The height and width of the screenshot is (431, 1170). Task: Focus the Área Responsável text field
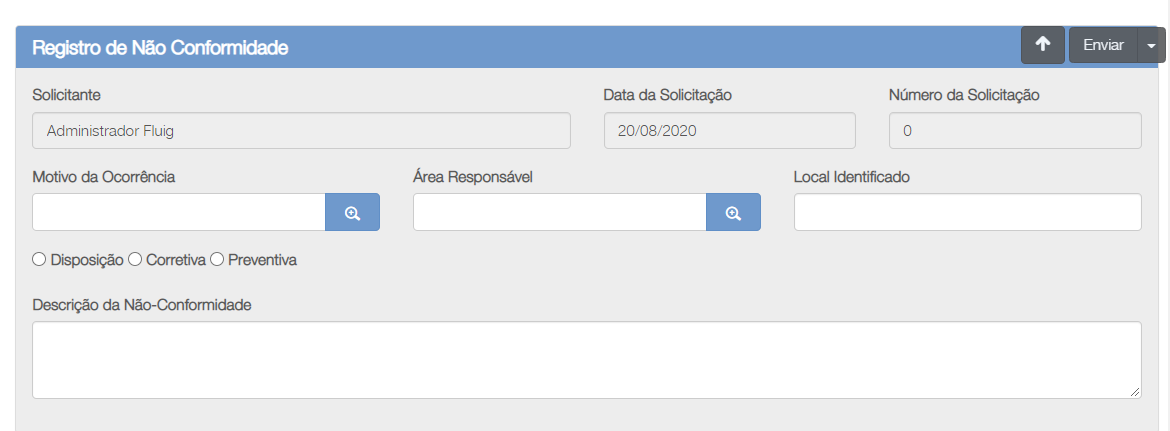tap(560, 213)
